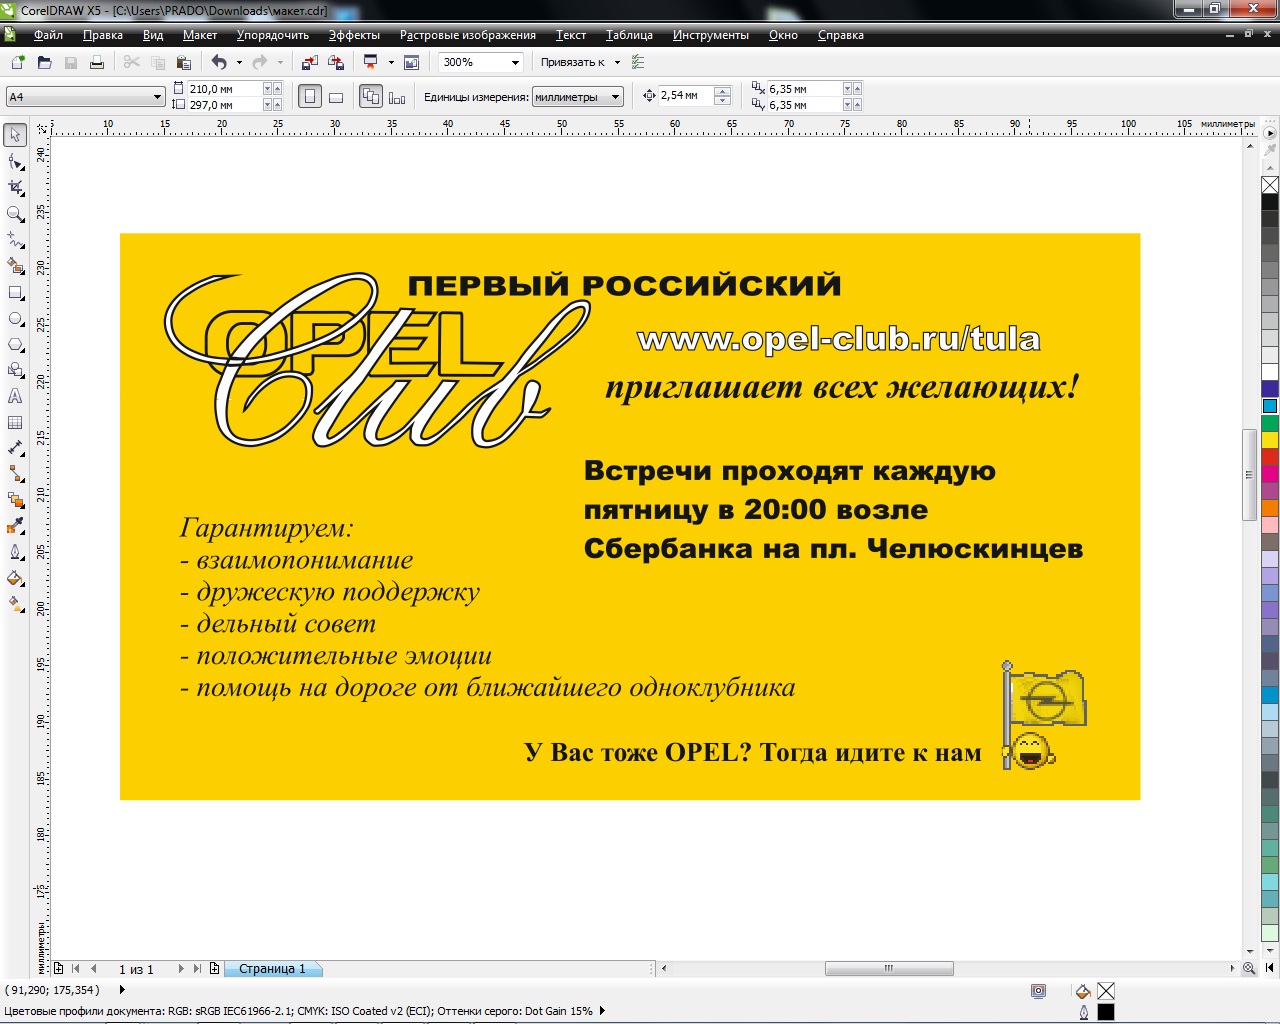Set page orientation to Portrait
The width and height of the screenshot is (1280, 1024).
tap(310, 97)
